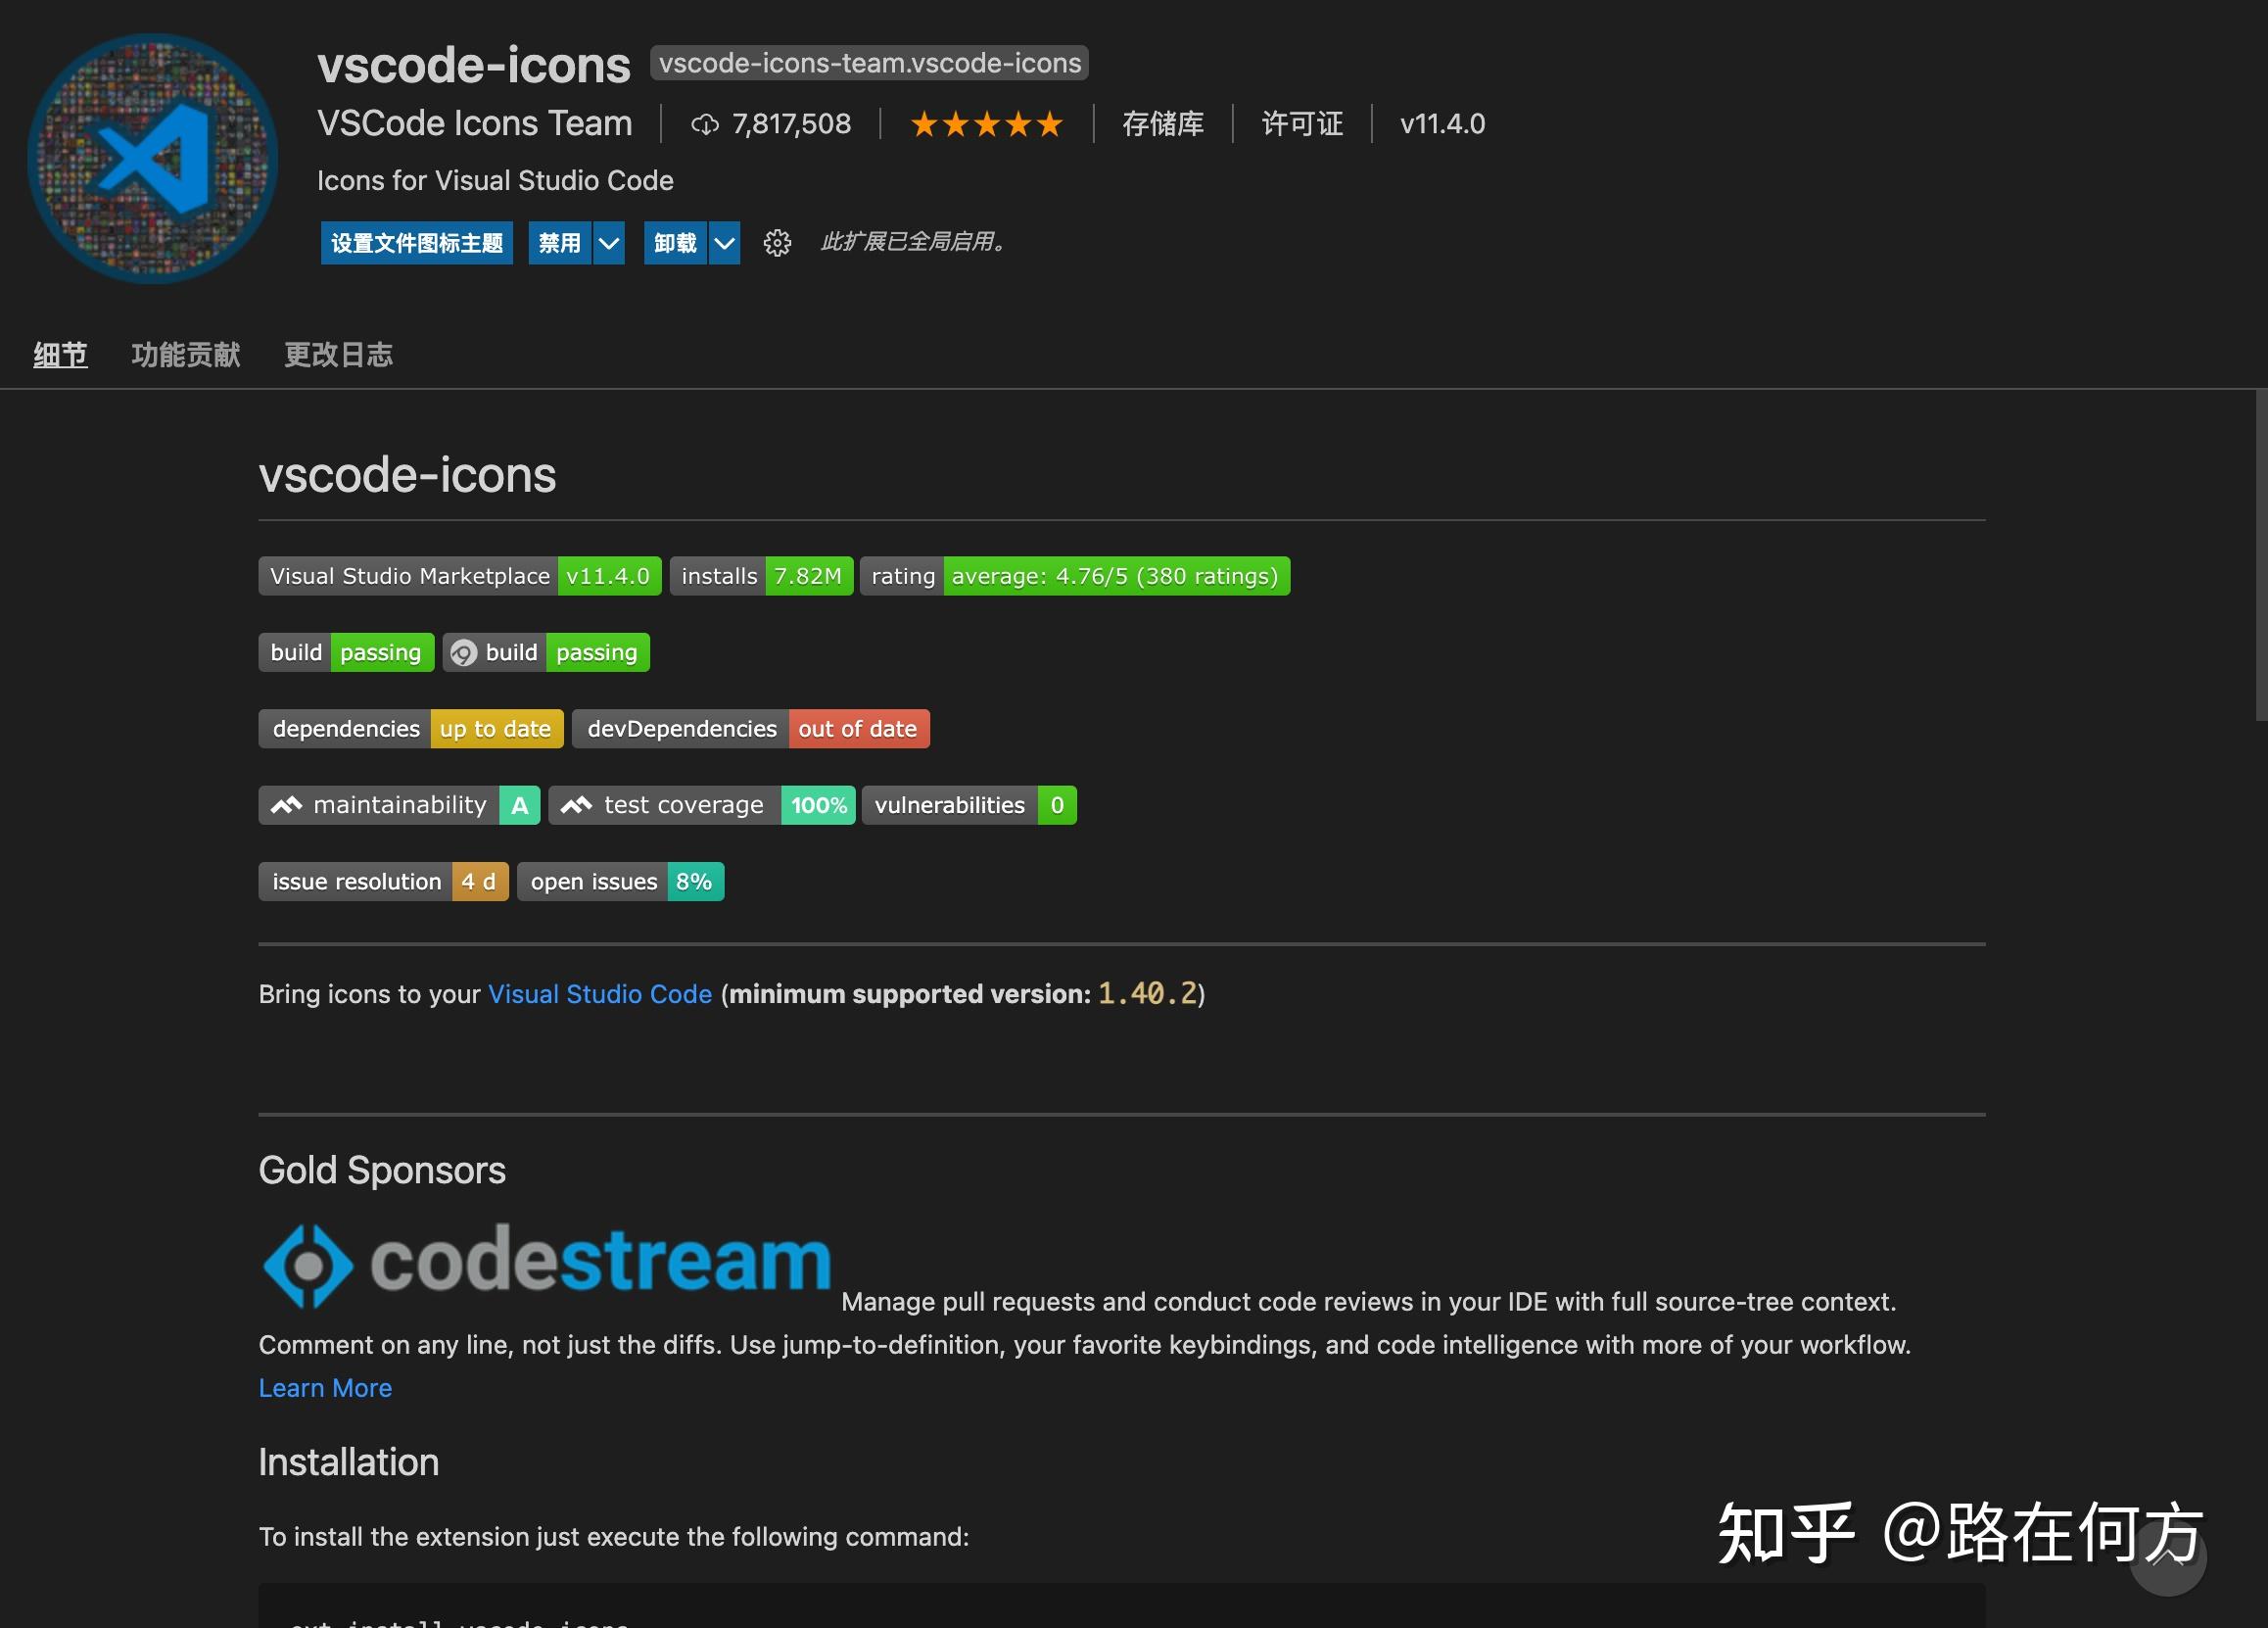2268x1628 pixels.
Task: Switch to the 更改日志 tab
Action: tap(338, 354)
